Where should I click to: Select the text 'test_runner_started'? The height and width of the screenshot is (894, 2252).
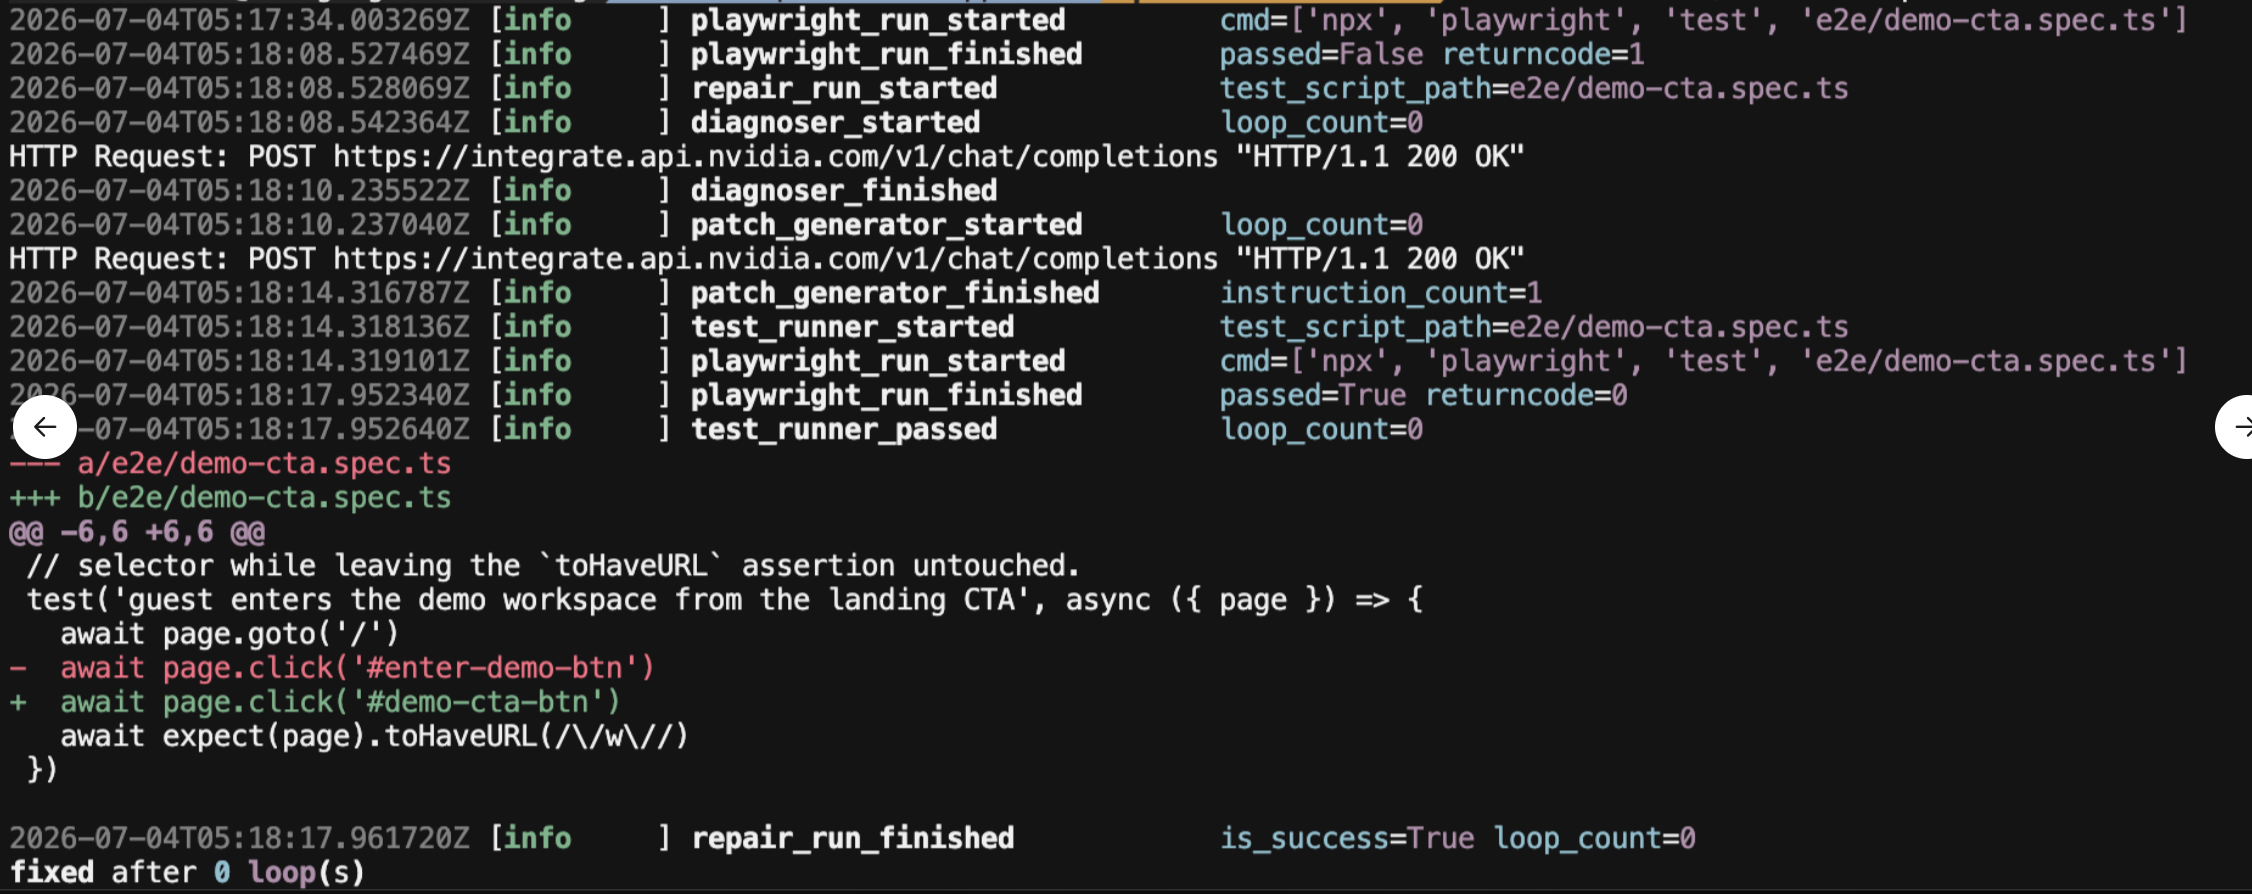853,326
